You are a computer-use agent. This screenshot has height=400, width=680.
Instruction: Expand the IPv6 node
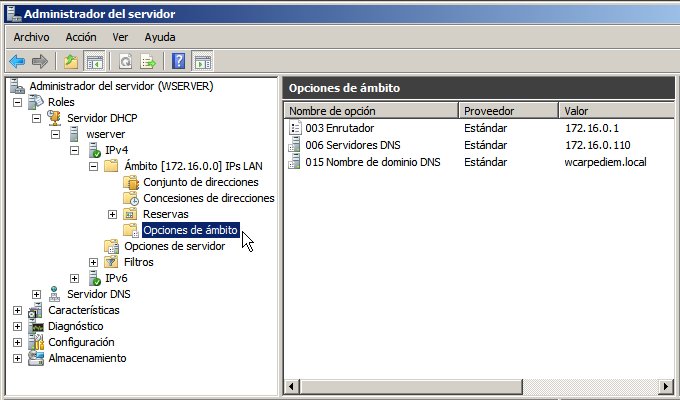pyautogui.click(x=75, y=279)
